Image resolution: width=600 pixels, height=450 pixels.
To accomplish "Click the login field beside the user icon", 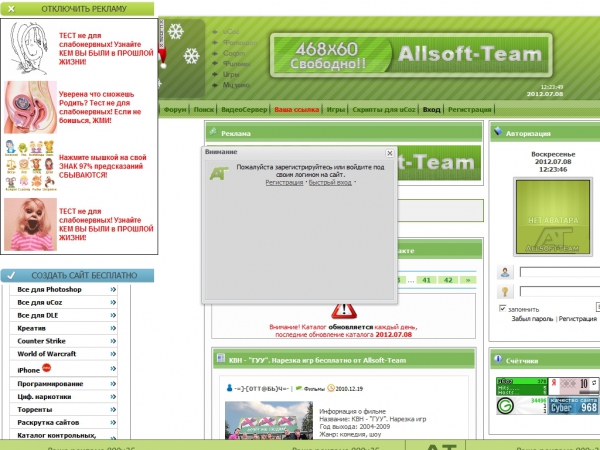I will [x=560, y=272].
